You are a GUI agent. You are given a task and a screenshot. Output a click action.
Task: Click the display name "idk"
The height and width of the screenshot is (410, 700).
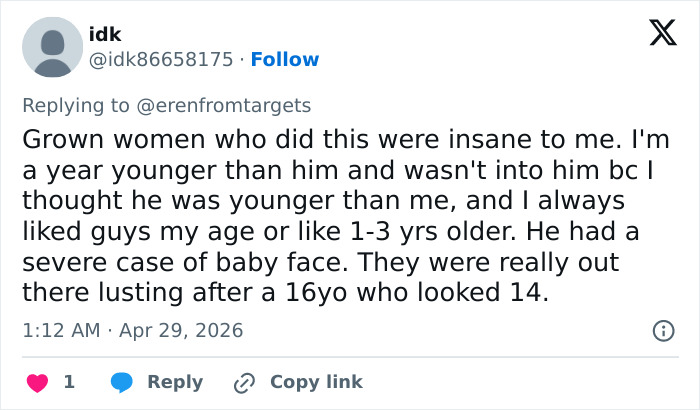click(x=105, y=35)
